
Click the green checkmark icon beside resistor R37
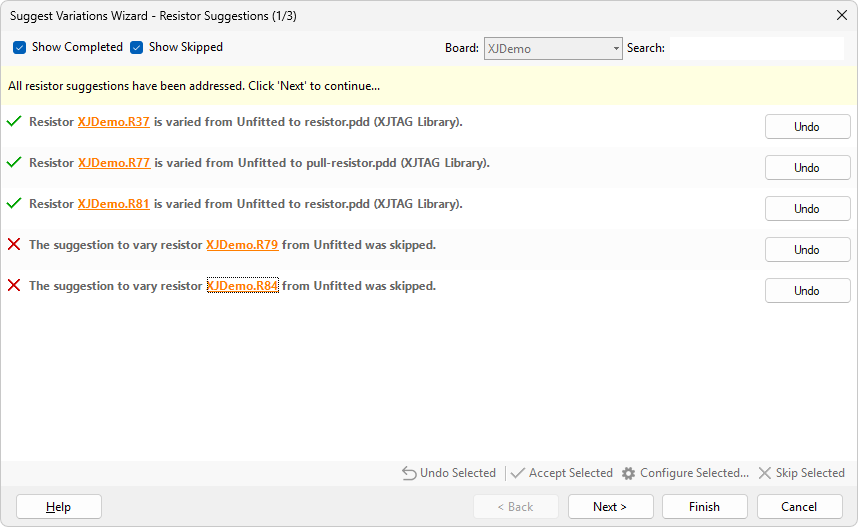(14, 122)
